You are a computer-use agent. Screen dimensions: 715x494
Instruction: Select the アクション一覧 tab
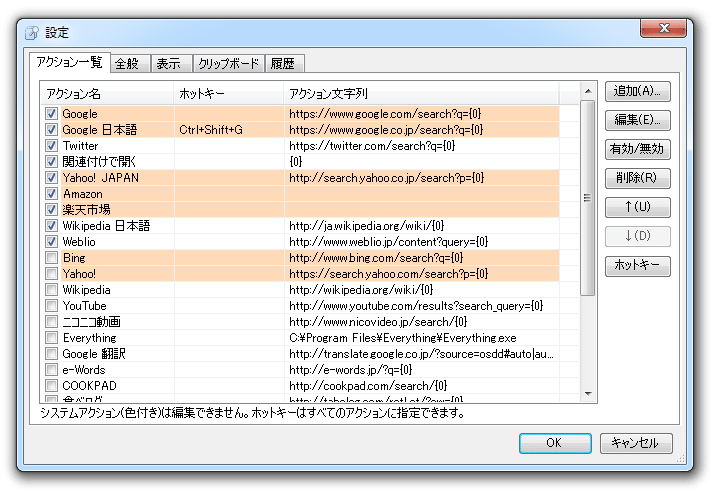point(69,62)
